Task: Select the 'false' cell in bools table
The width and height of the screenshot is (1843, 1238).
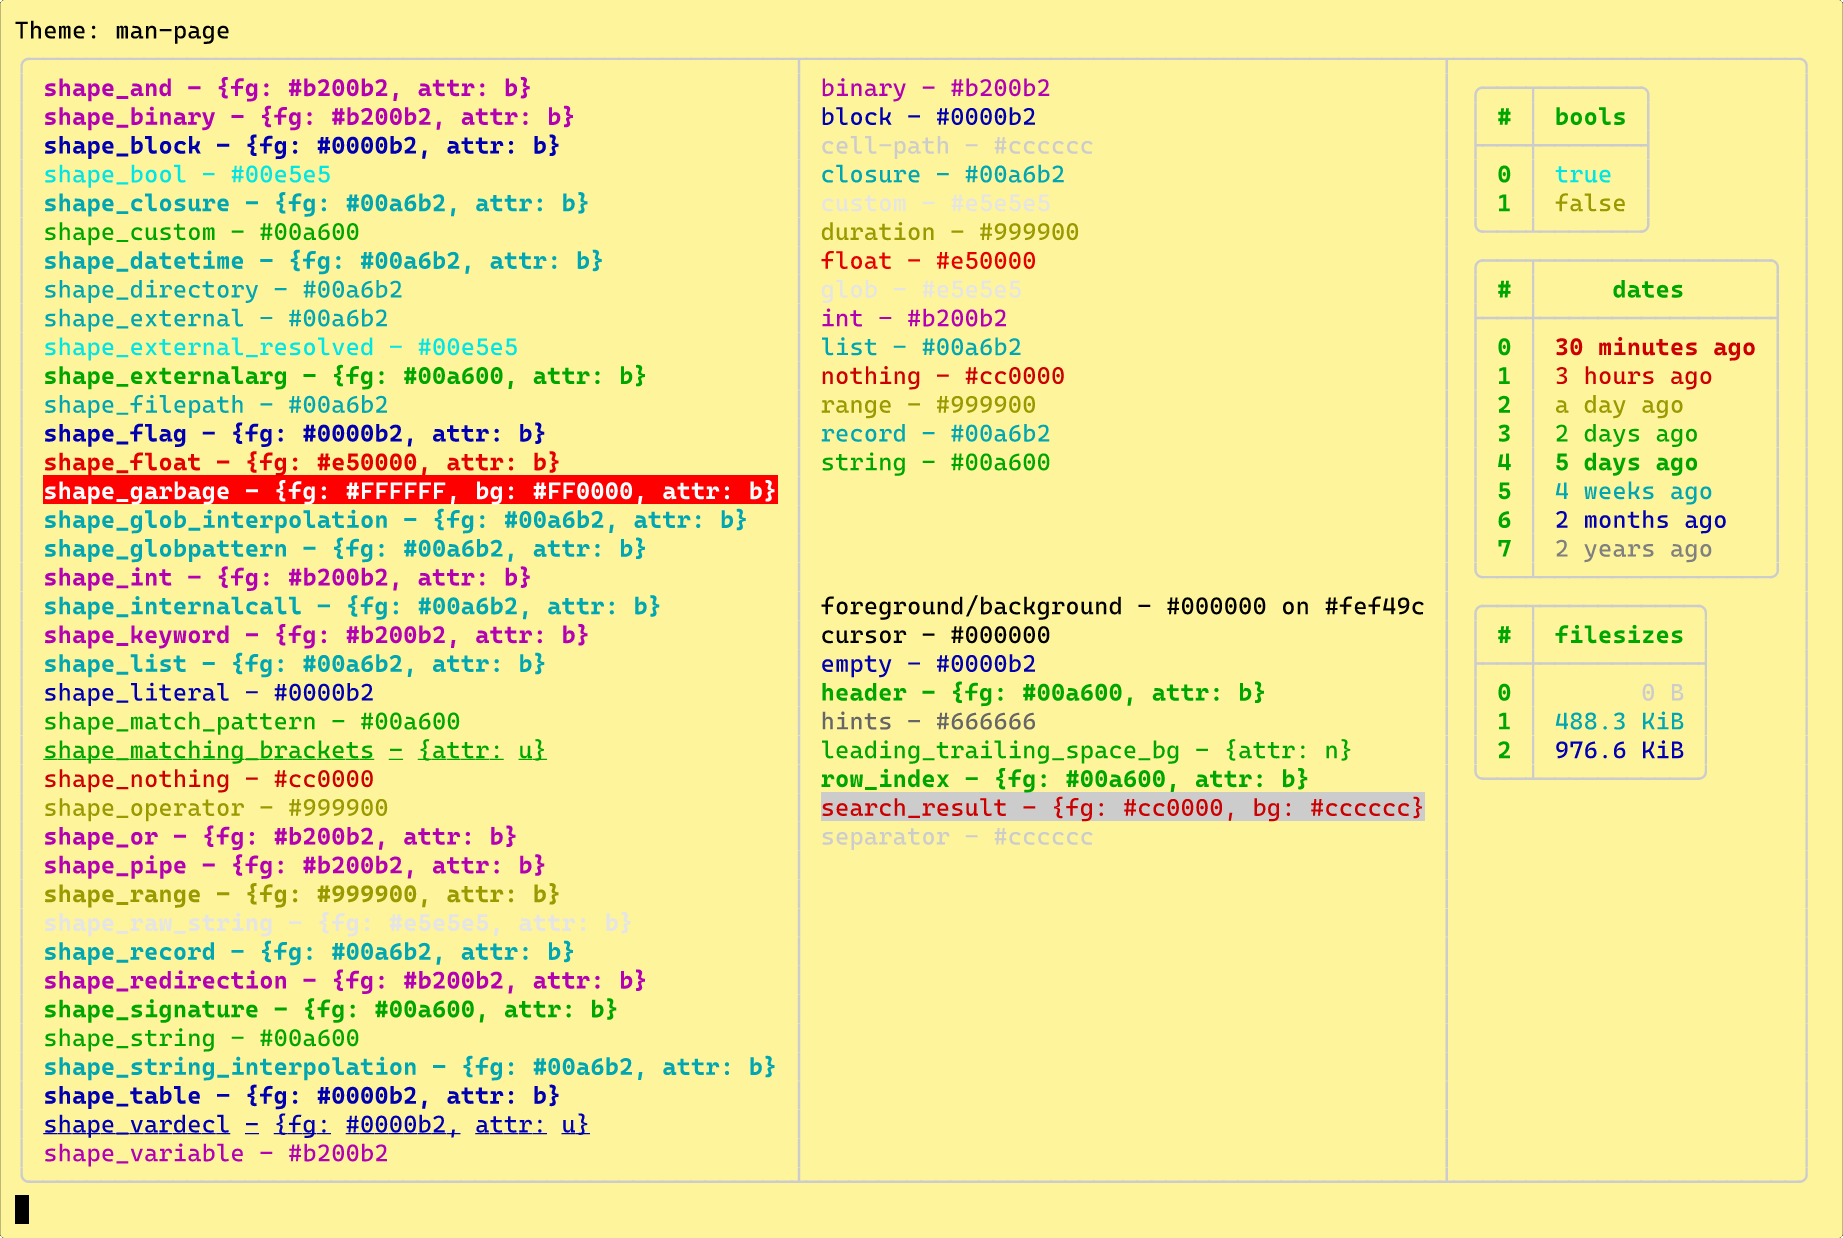Action: (1590, 204)
